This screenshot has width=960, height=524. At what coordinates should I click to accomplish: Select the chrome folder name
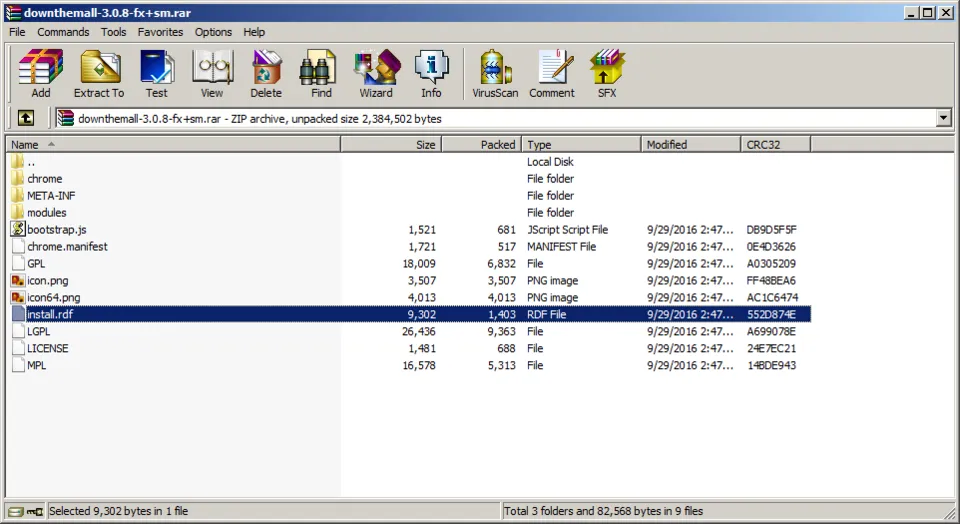(x=45, y=179)
